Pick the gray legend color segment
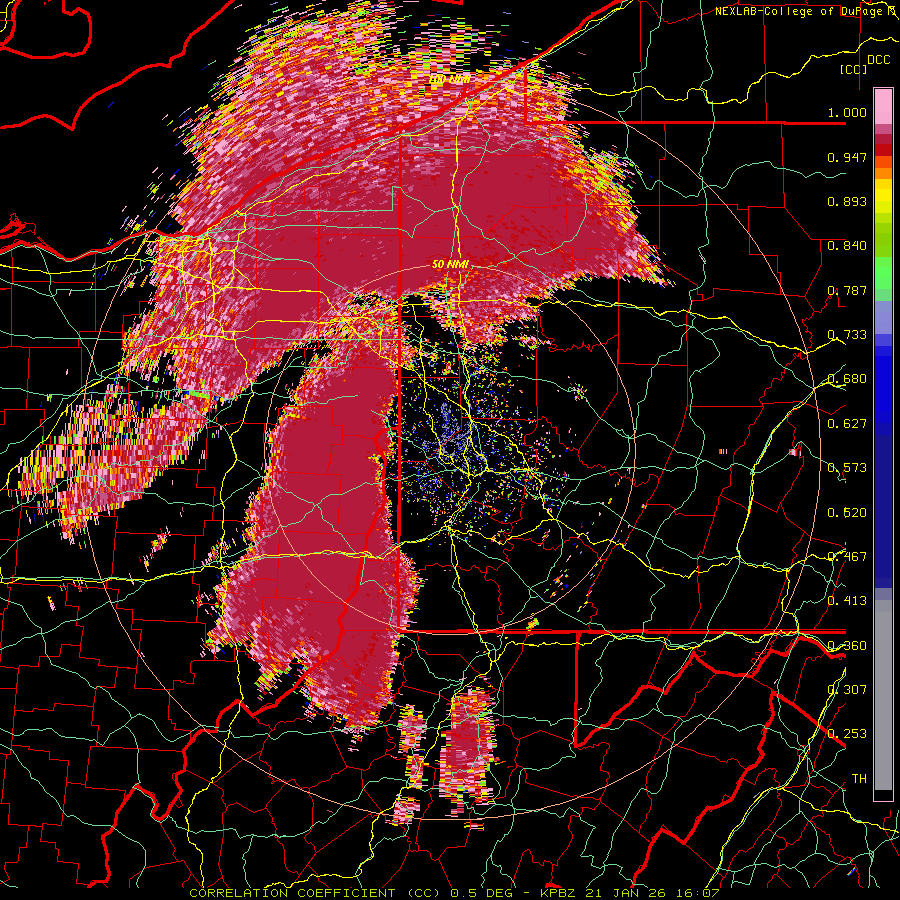This screenshot has width=900, height=900. click(883, 700)
